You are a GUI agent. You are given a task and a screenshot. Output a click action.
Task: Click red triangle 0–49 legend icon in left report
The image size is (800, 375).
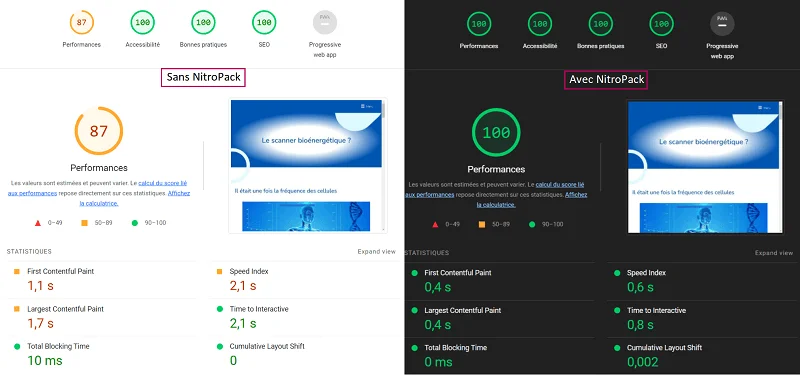(37, 223)
